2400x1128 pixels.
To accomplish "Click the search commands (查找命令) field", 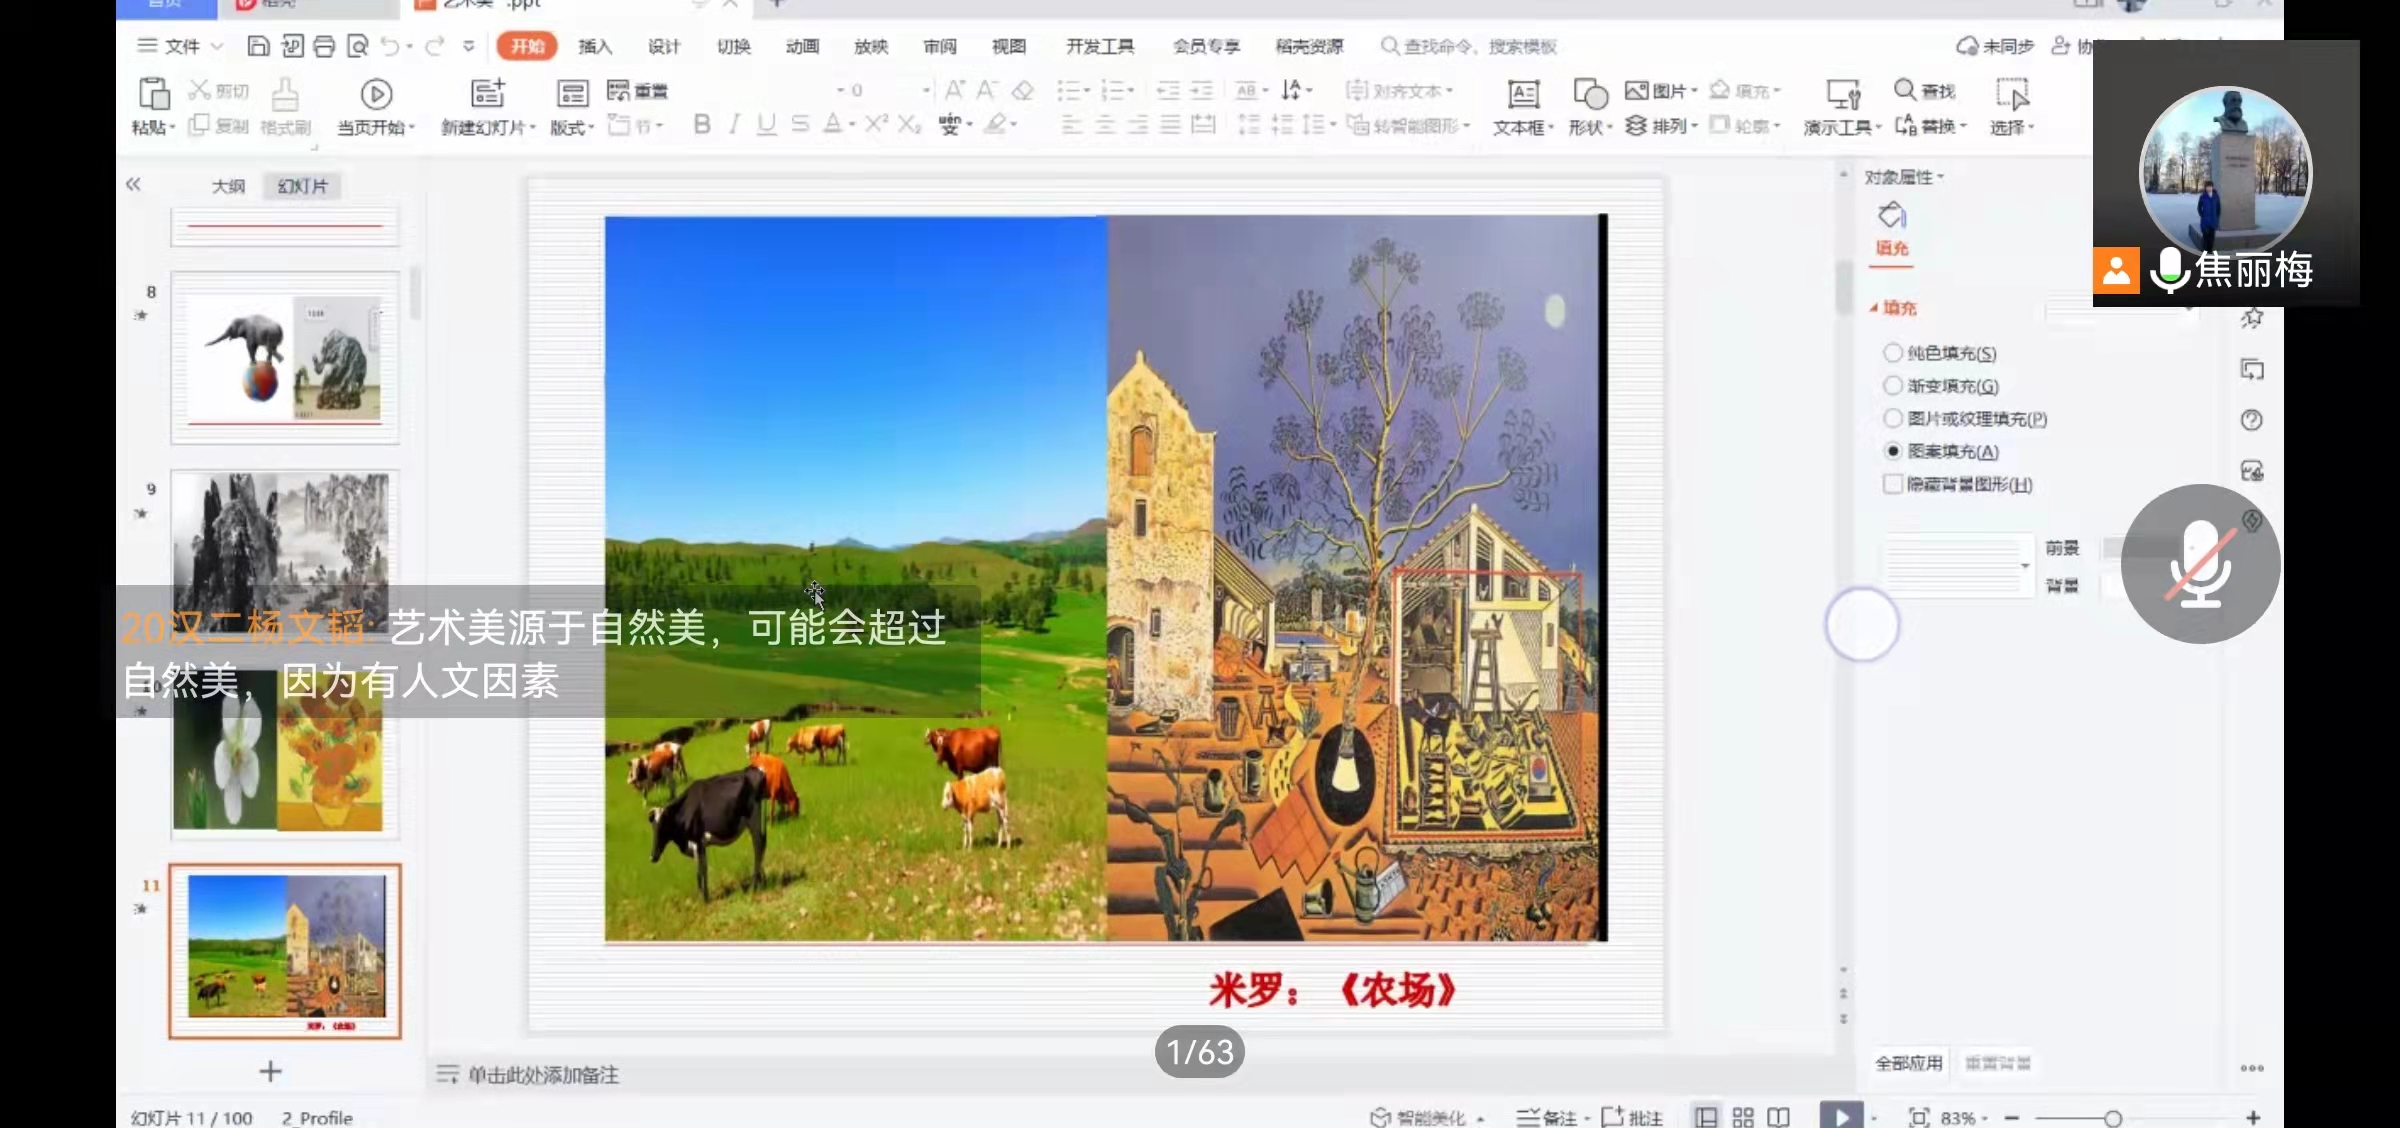I will [x=1469, y=46].
